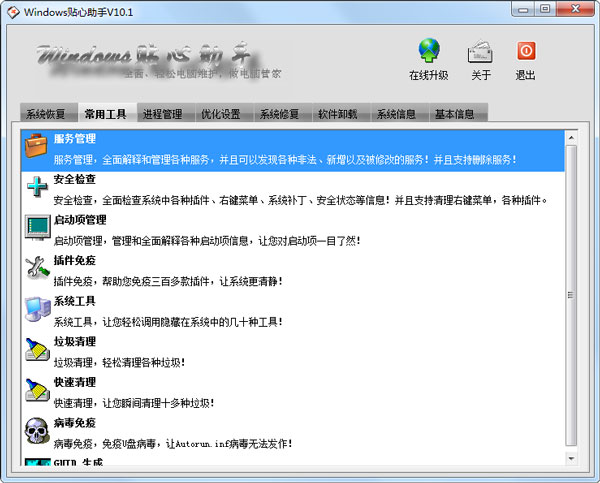Open the 优化设置 tab
This screenshot has height=483, width=600.
pos(225,113)
